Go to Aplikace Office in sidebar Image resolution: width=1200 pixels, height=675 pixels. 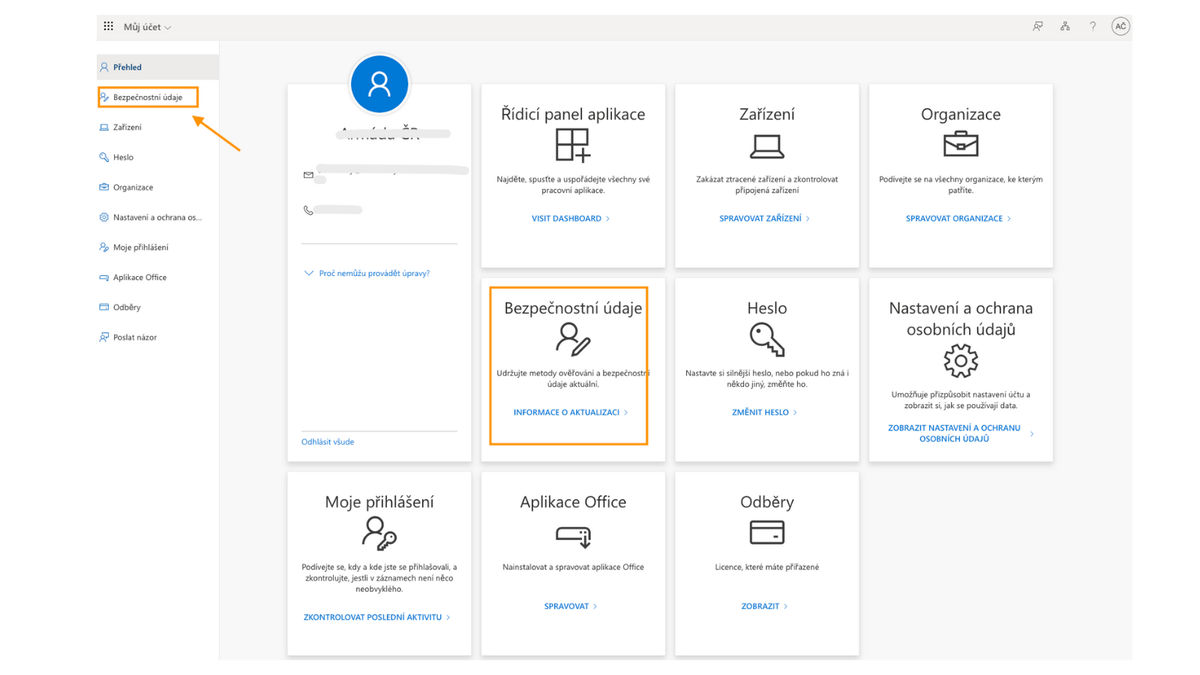(139, 277)
